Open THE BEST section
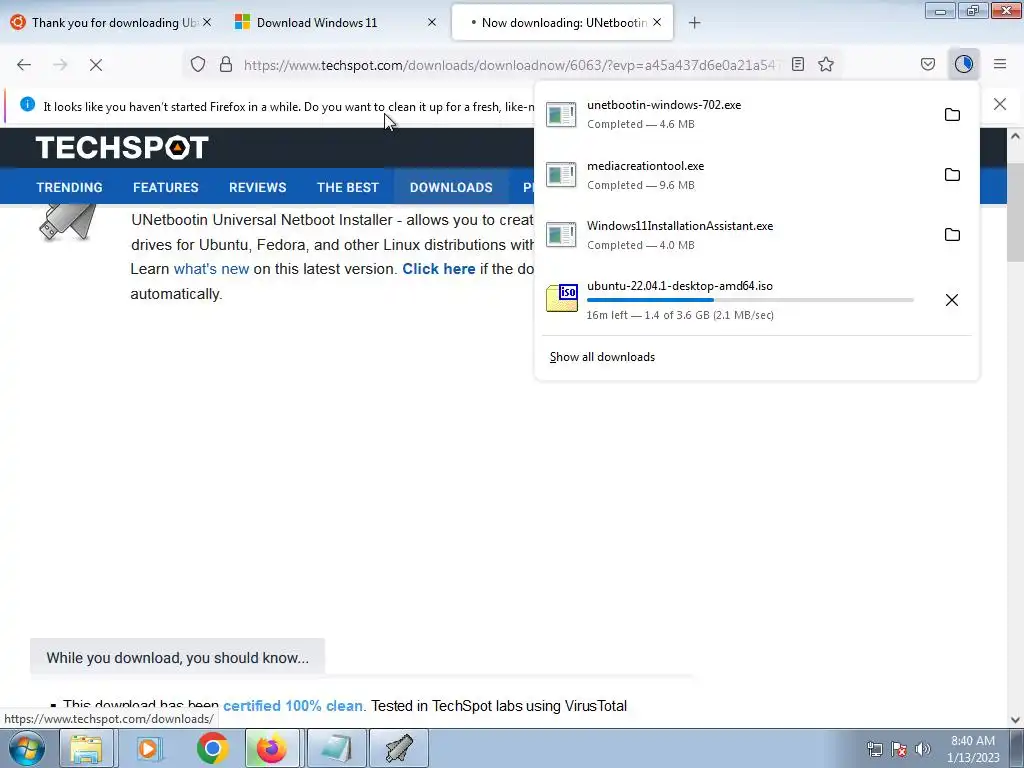 (347, 187)
